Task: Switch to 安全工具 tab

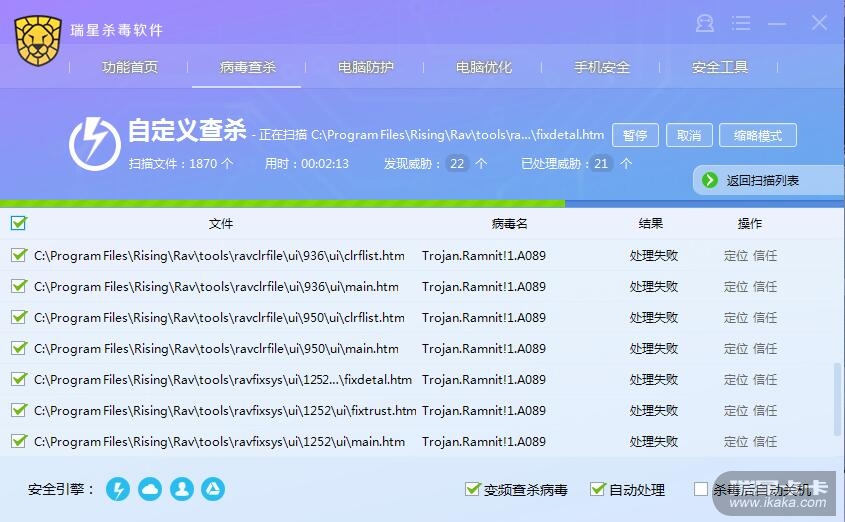Action: (719, 67)
